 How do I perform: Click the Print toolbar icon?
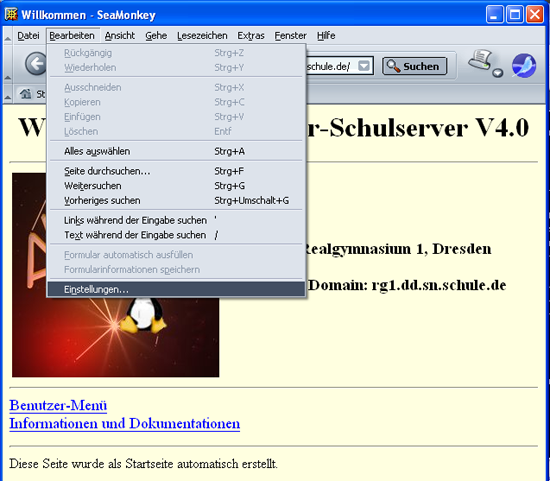pos(480,60)
